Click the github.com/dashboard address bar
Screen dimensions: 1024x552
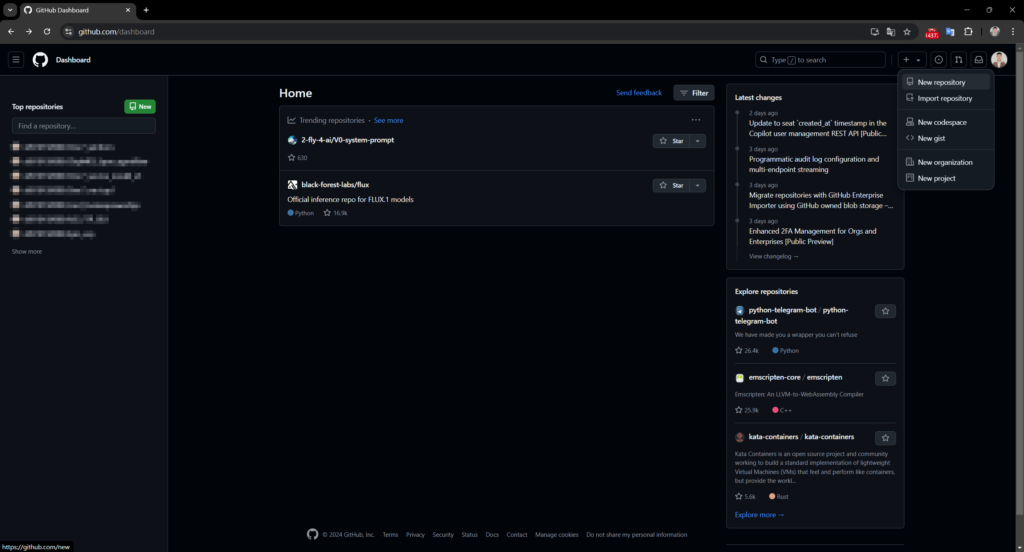click(467, 31)
